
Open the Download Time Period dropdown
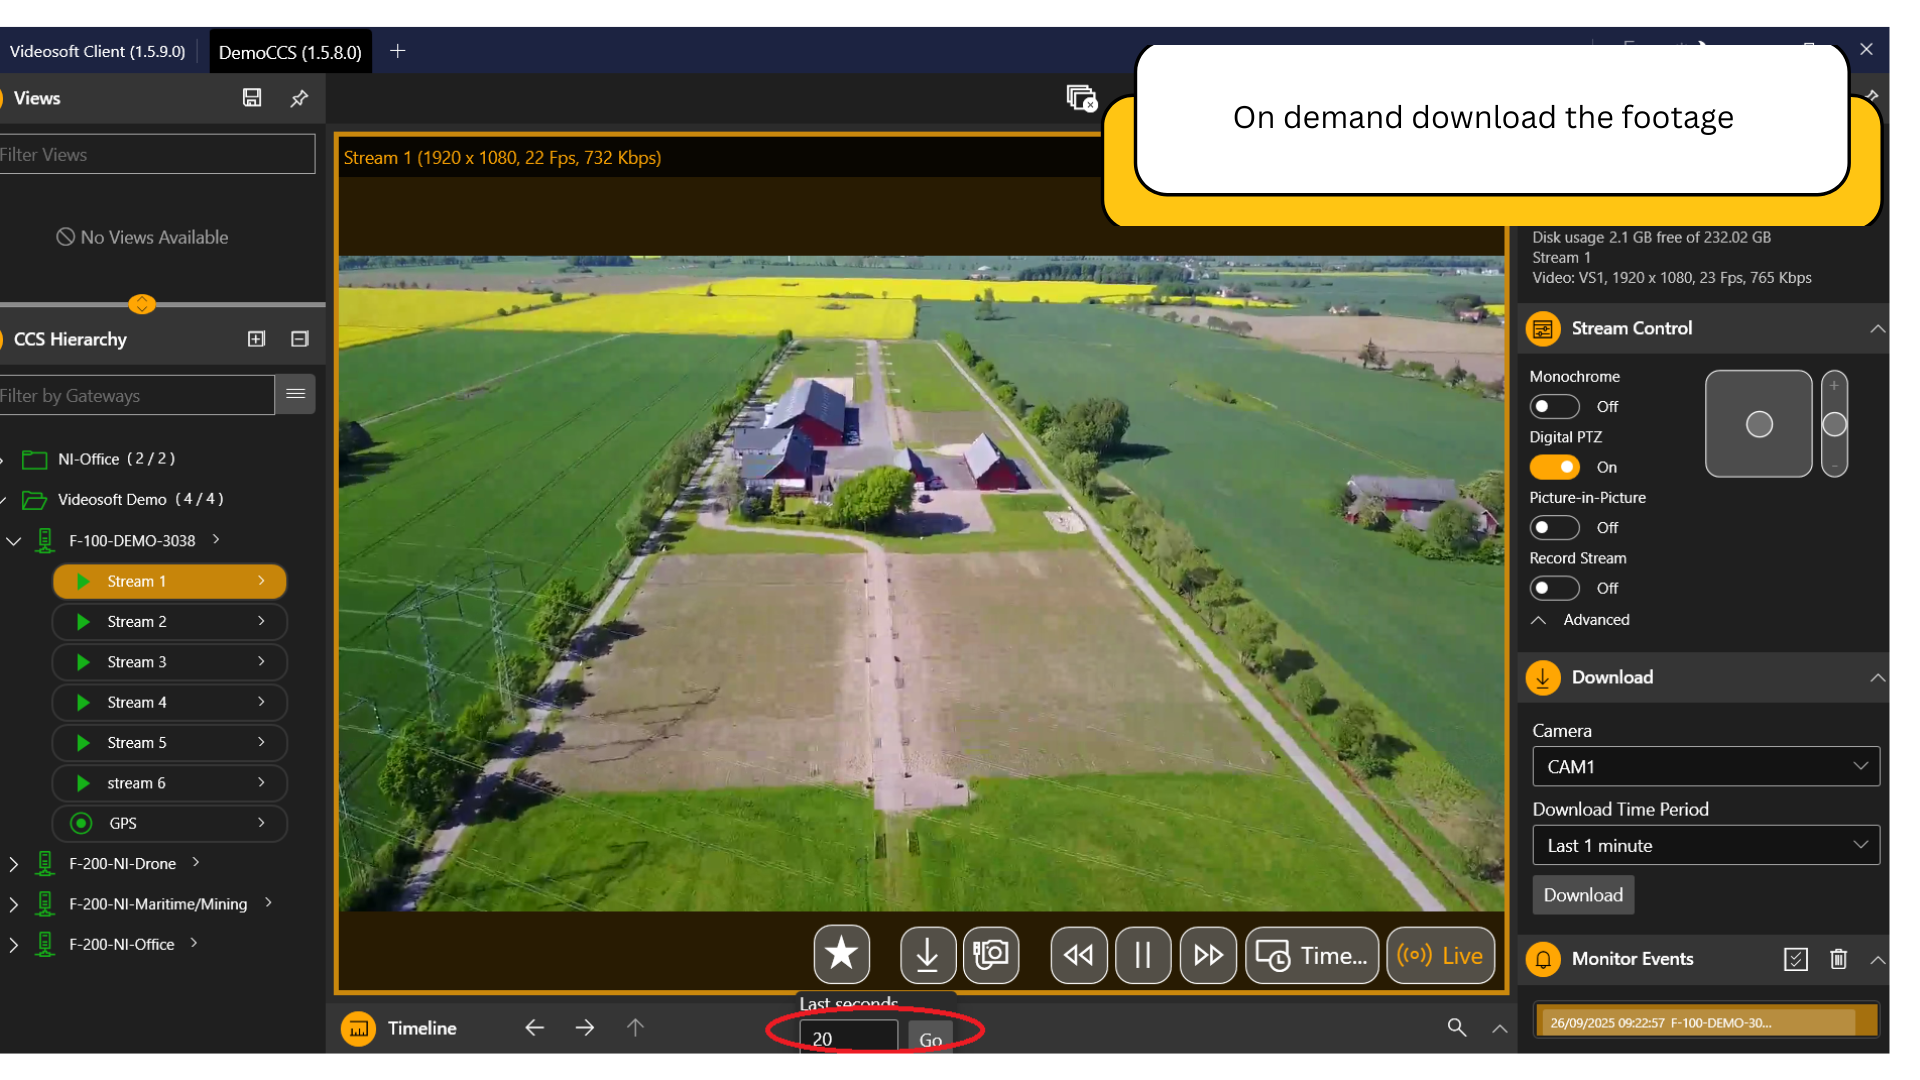1705,846
